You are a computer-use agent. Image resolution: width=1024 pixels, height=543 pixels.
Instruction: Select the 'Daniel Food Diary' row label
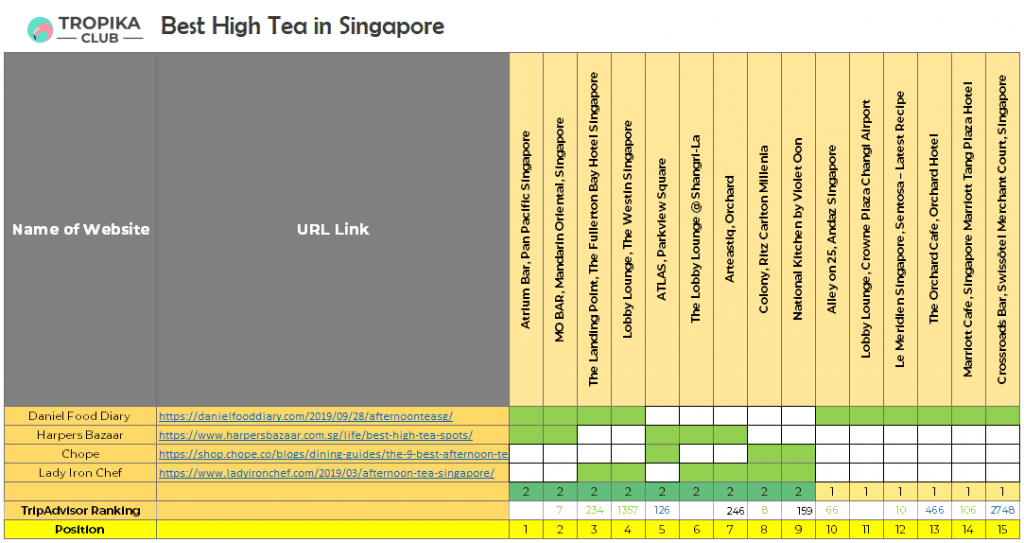79,416
